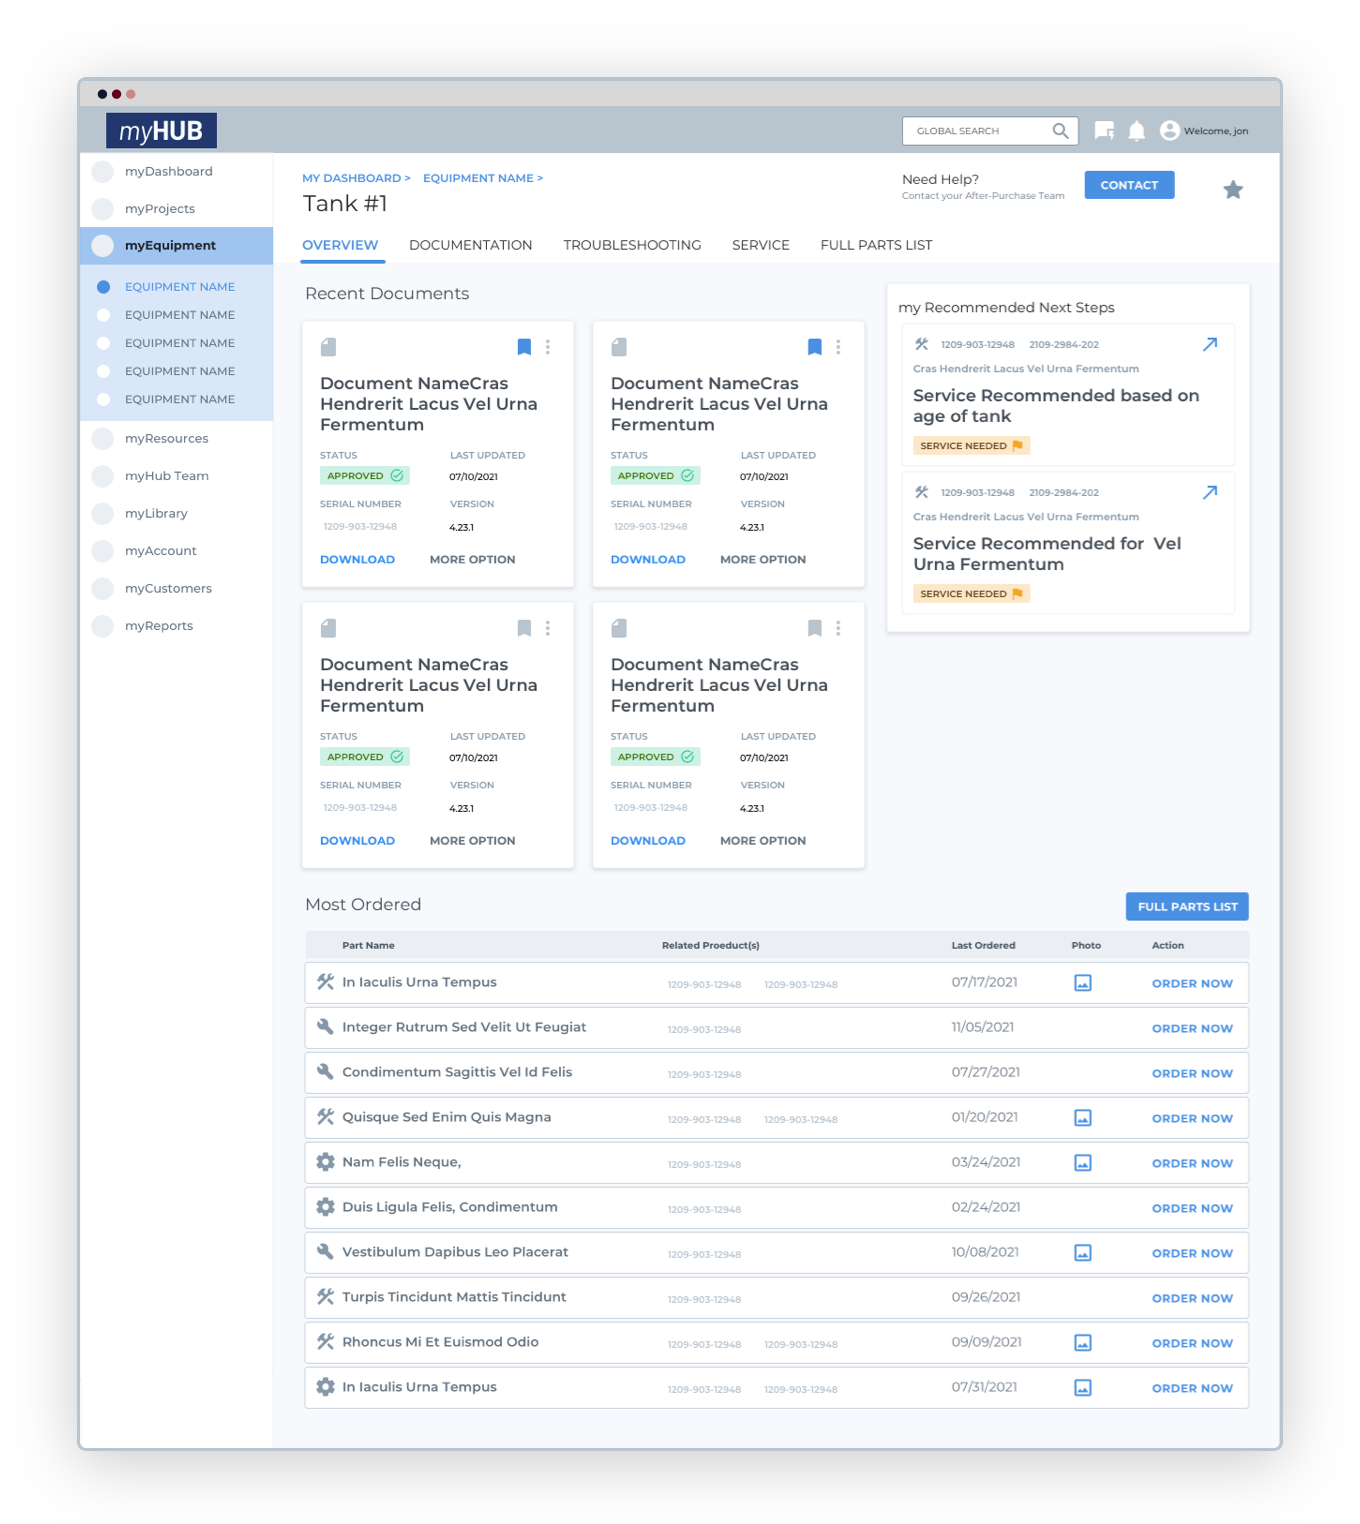Image resolution: width=1360 pixels, height=1524 pixels.
Task: Open arrow link on 'Vel Urna Fermentum' recommendation
Action: [x=1210, y=492]
